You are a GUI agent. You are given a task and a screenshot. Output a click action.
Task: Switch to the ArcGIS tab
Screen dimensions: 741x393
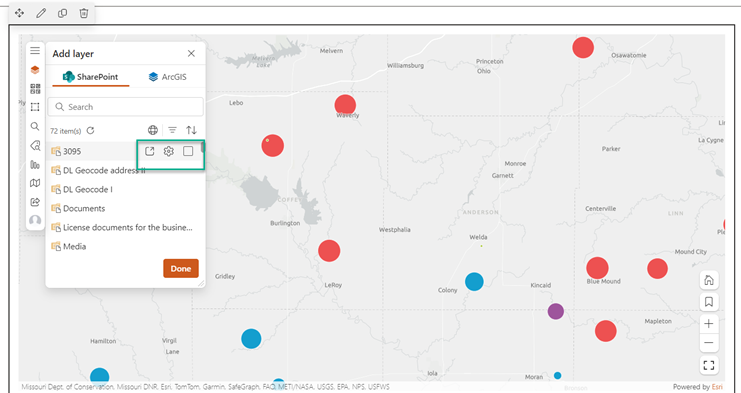pos(167,77)
